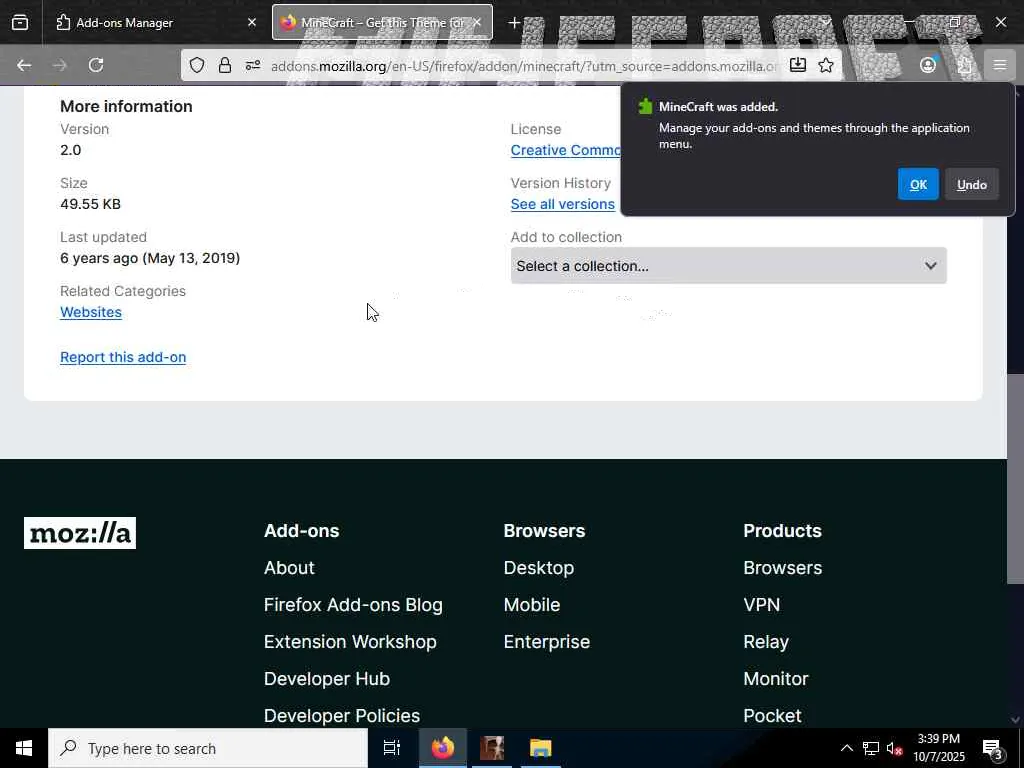Open the Developer Policies link
The width and height of the screenshot is (1024, 768).
342,716
